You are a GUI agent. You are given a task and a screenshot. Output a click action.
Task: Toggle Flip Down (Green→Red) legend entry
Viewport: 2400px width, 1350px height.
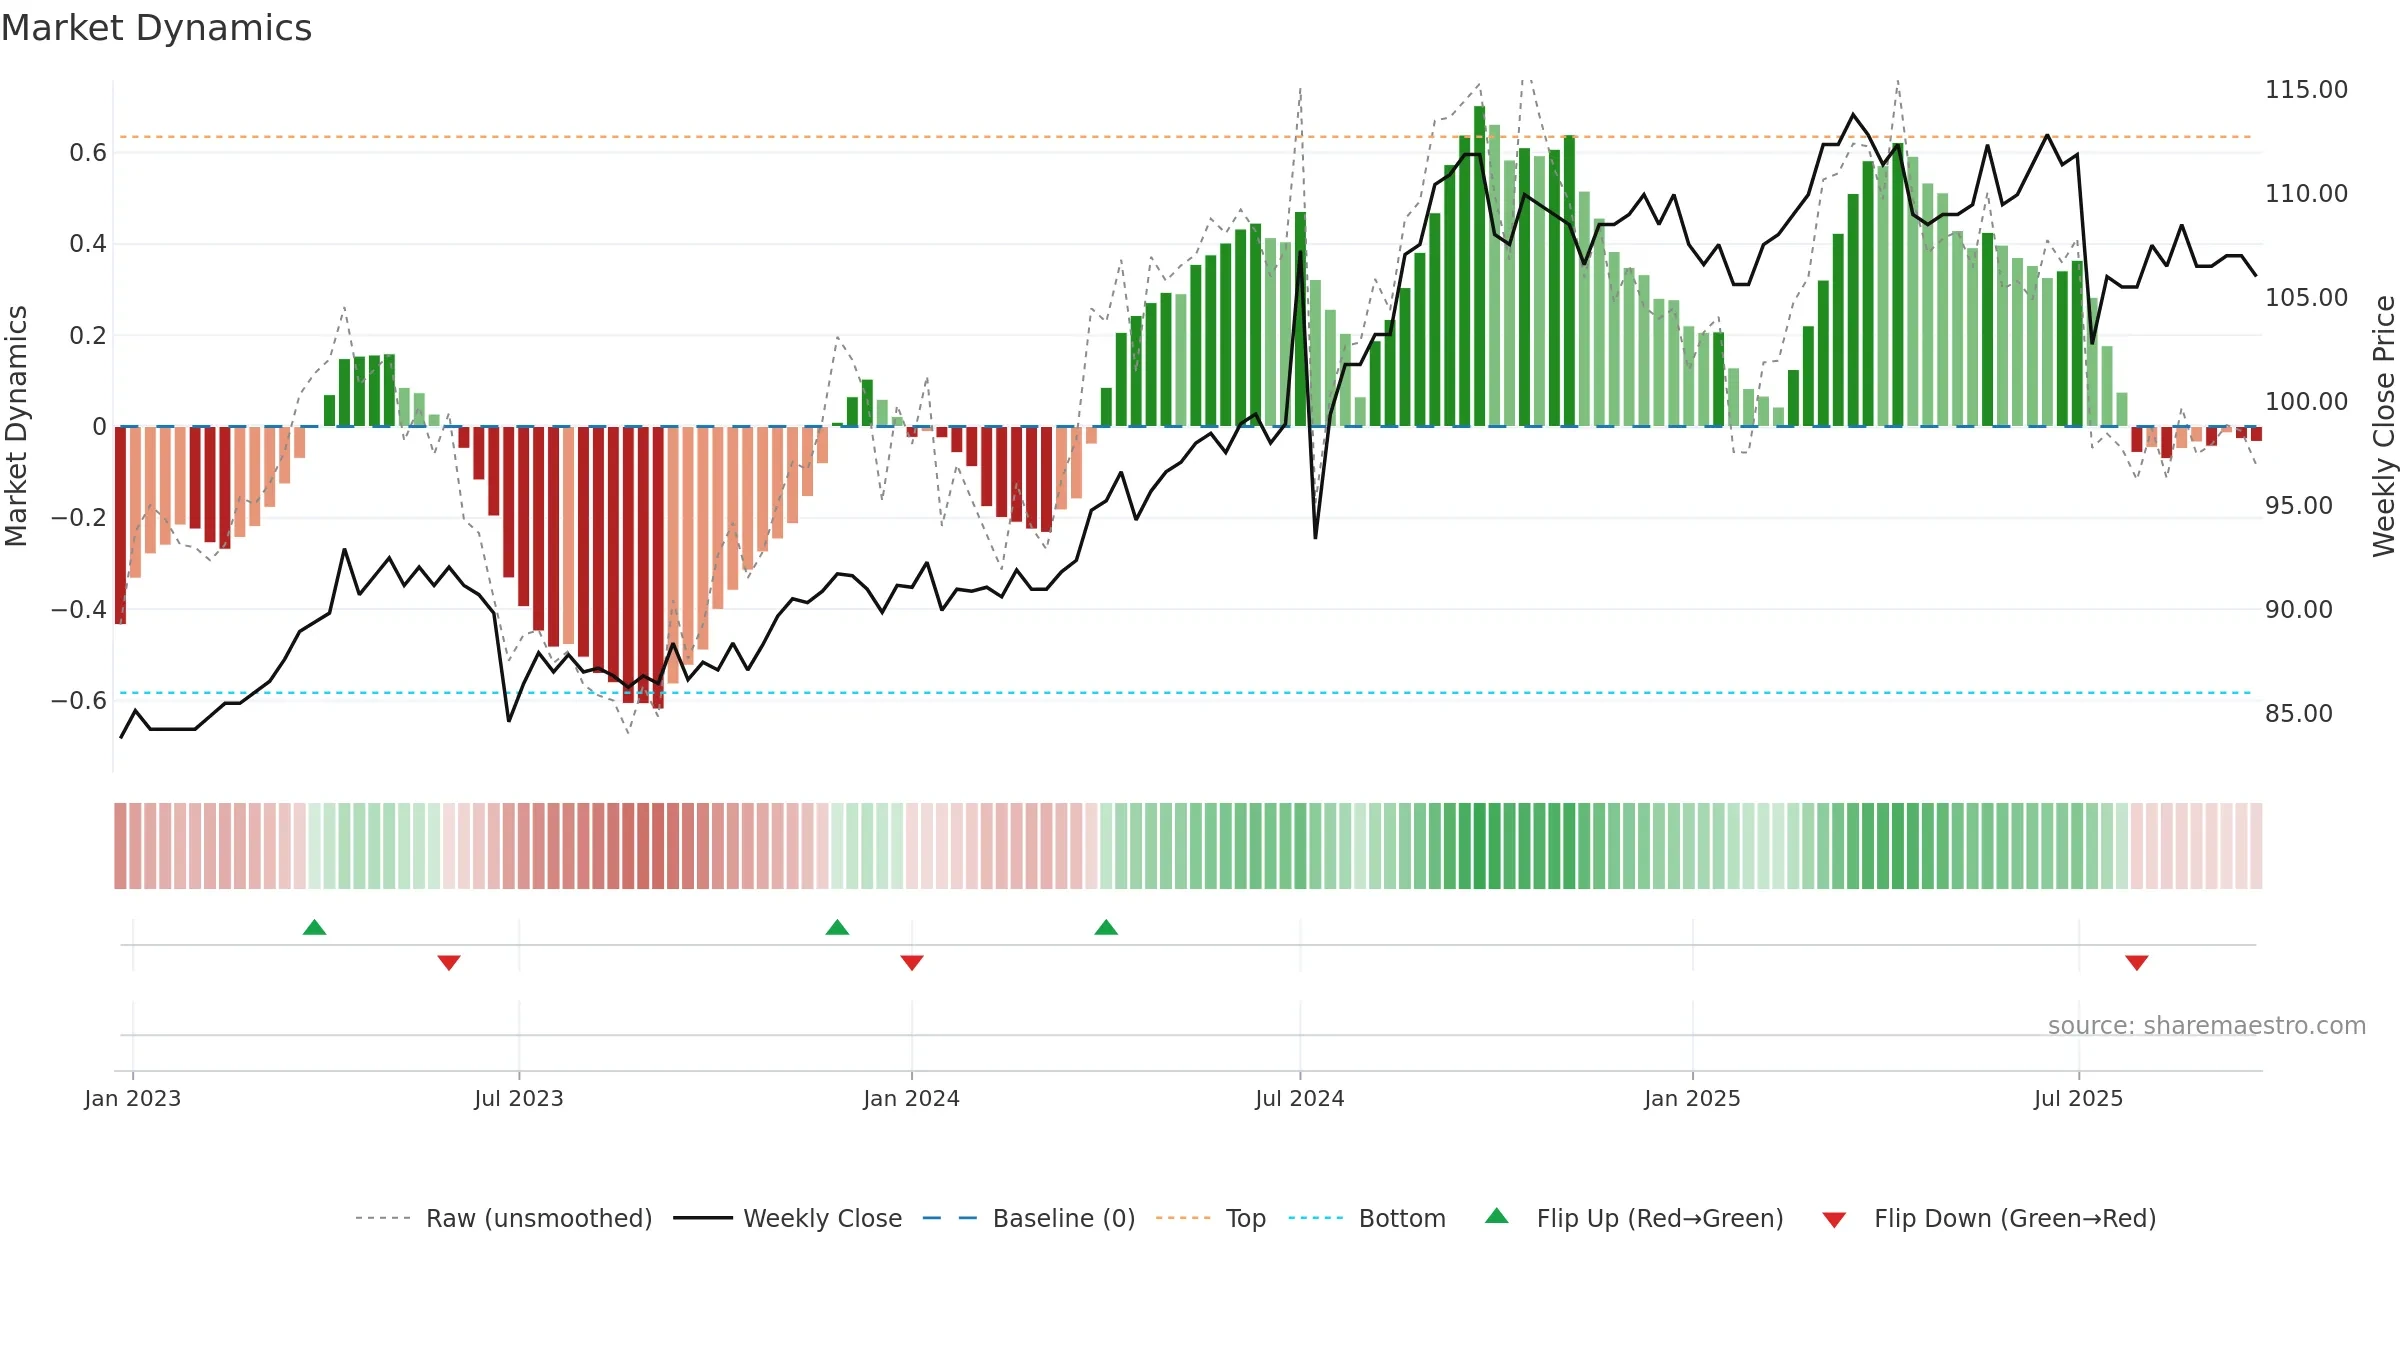point(1988,1218)
